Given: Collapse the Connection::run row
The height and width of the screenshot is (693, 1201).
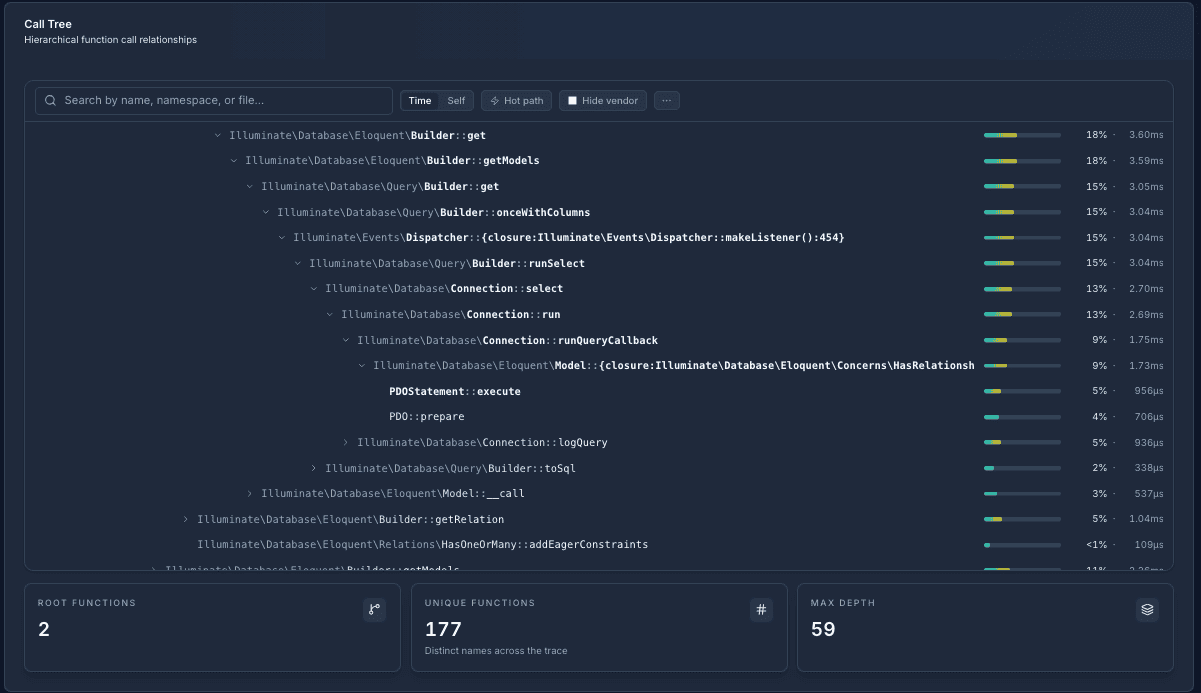Looking at the screenshot, I should click(x=329, y=315).
